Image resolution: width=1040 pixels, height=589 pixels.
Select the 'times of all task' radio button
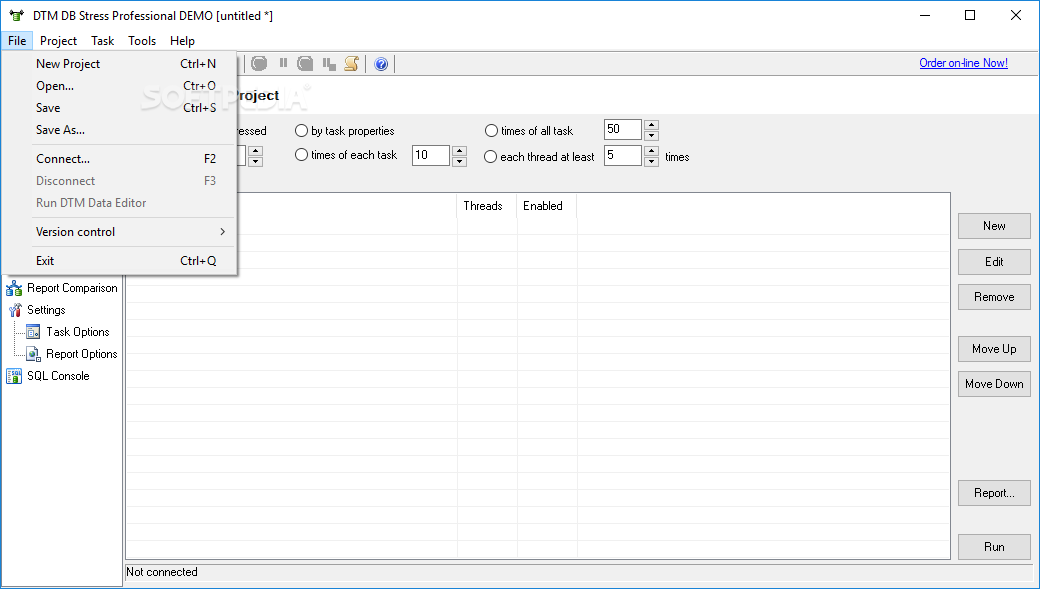491,131
